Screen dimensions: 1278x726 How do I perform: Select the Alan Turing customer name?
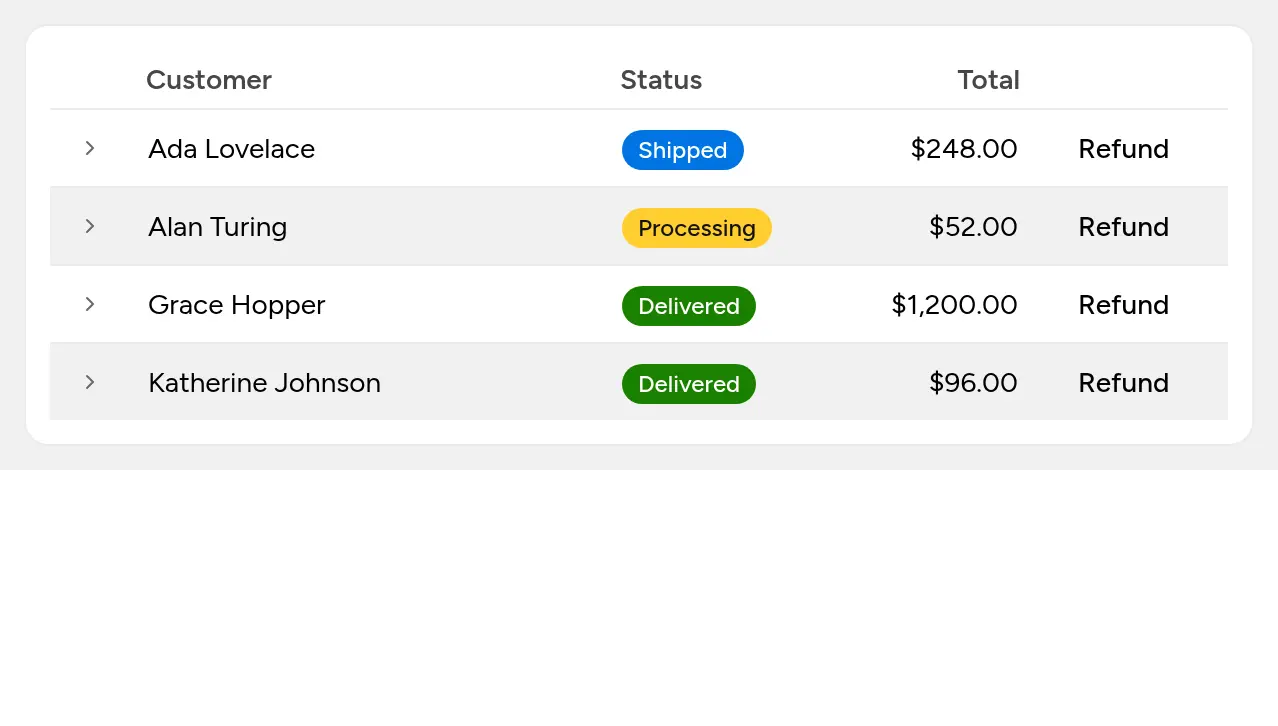click(x=217, y=227)
